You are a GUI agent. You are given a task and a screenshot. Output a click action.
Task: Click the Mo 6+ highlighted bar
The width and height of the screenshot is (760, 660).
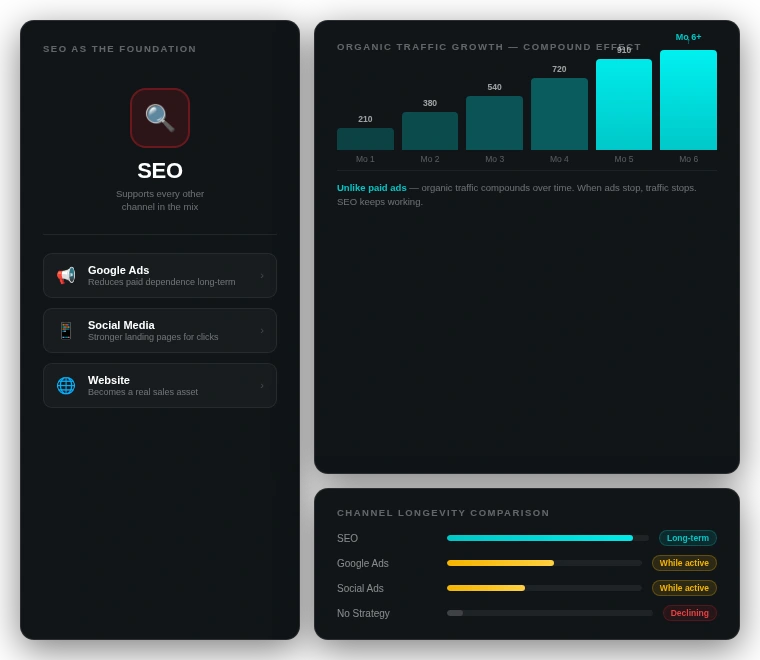coord(688,100)
